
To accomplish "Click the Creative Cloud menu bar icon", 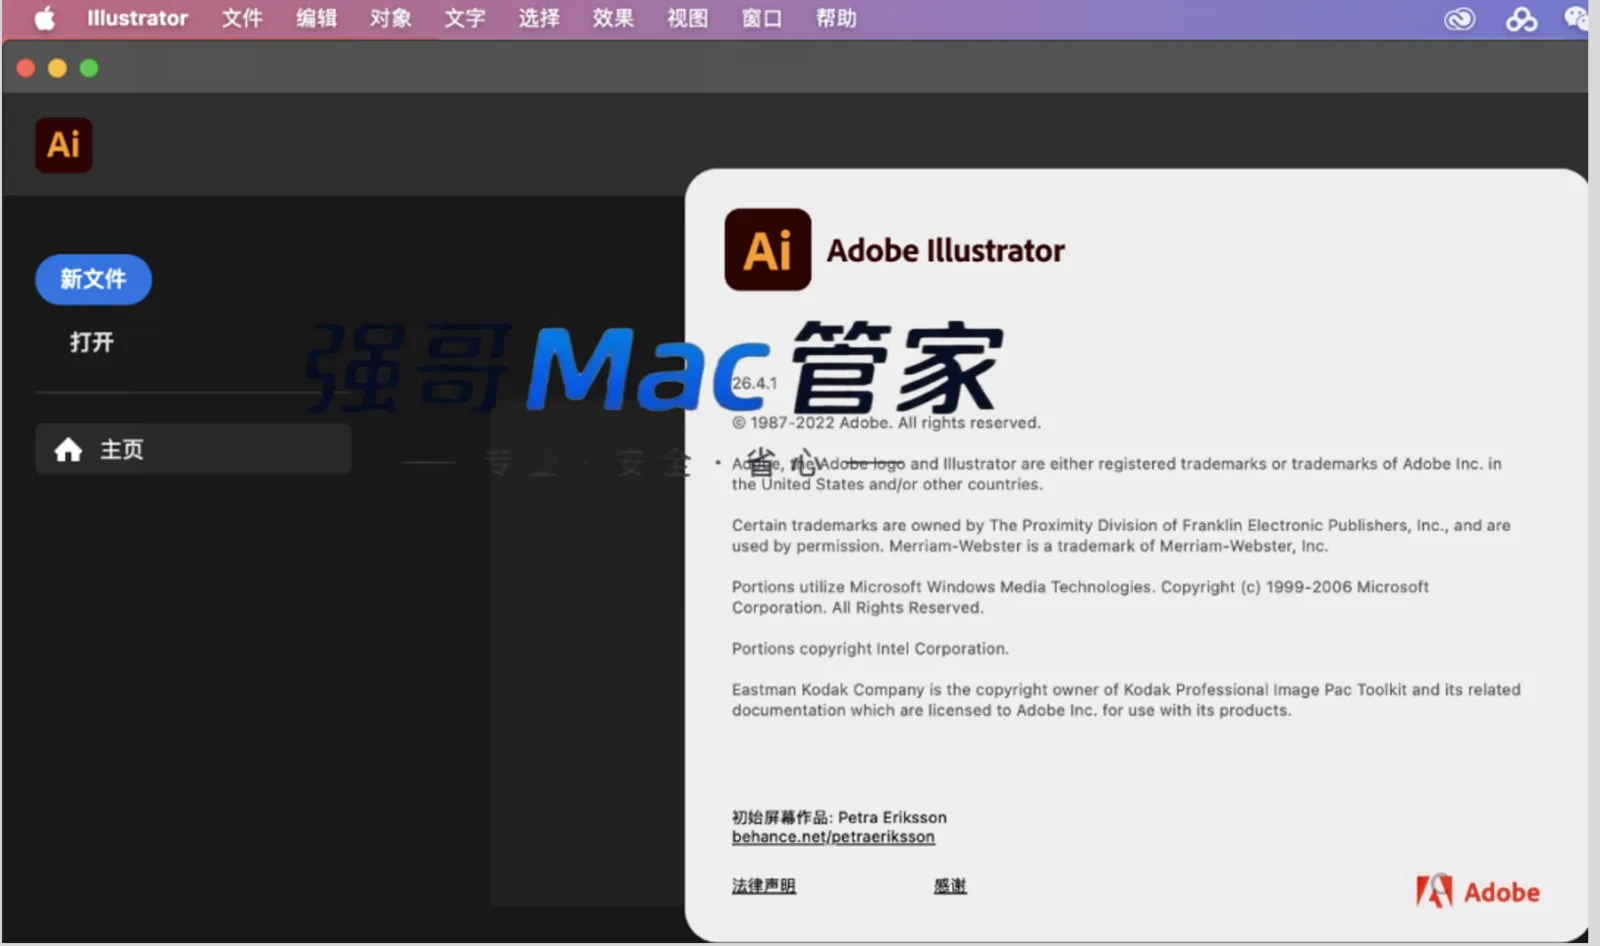I will 1460,19.
